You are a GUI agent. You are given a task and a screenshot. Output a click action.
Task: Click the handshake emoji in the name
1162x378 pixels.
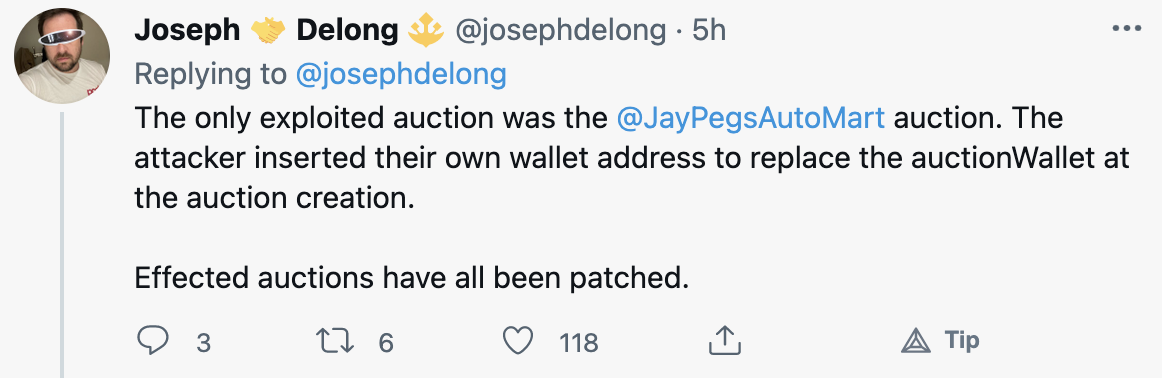[x=268, y=30]
